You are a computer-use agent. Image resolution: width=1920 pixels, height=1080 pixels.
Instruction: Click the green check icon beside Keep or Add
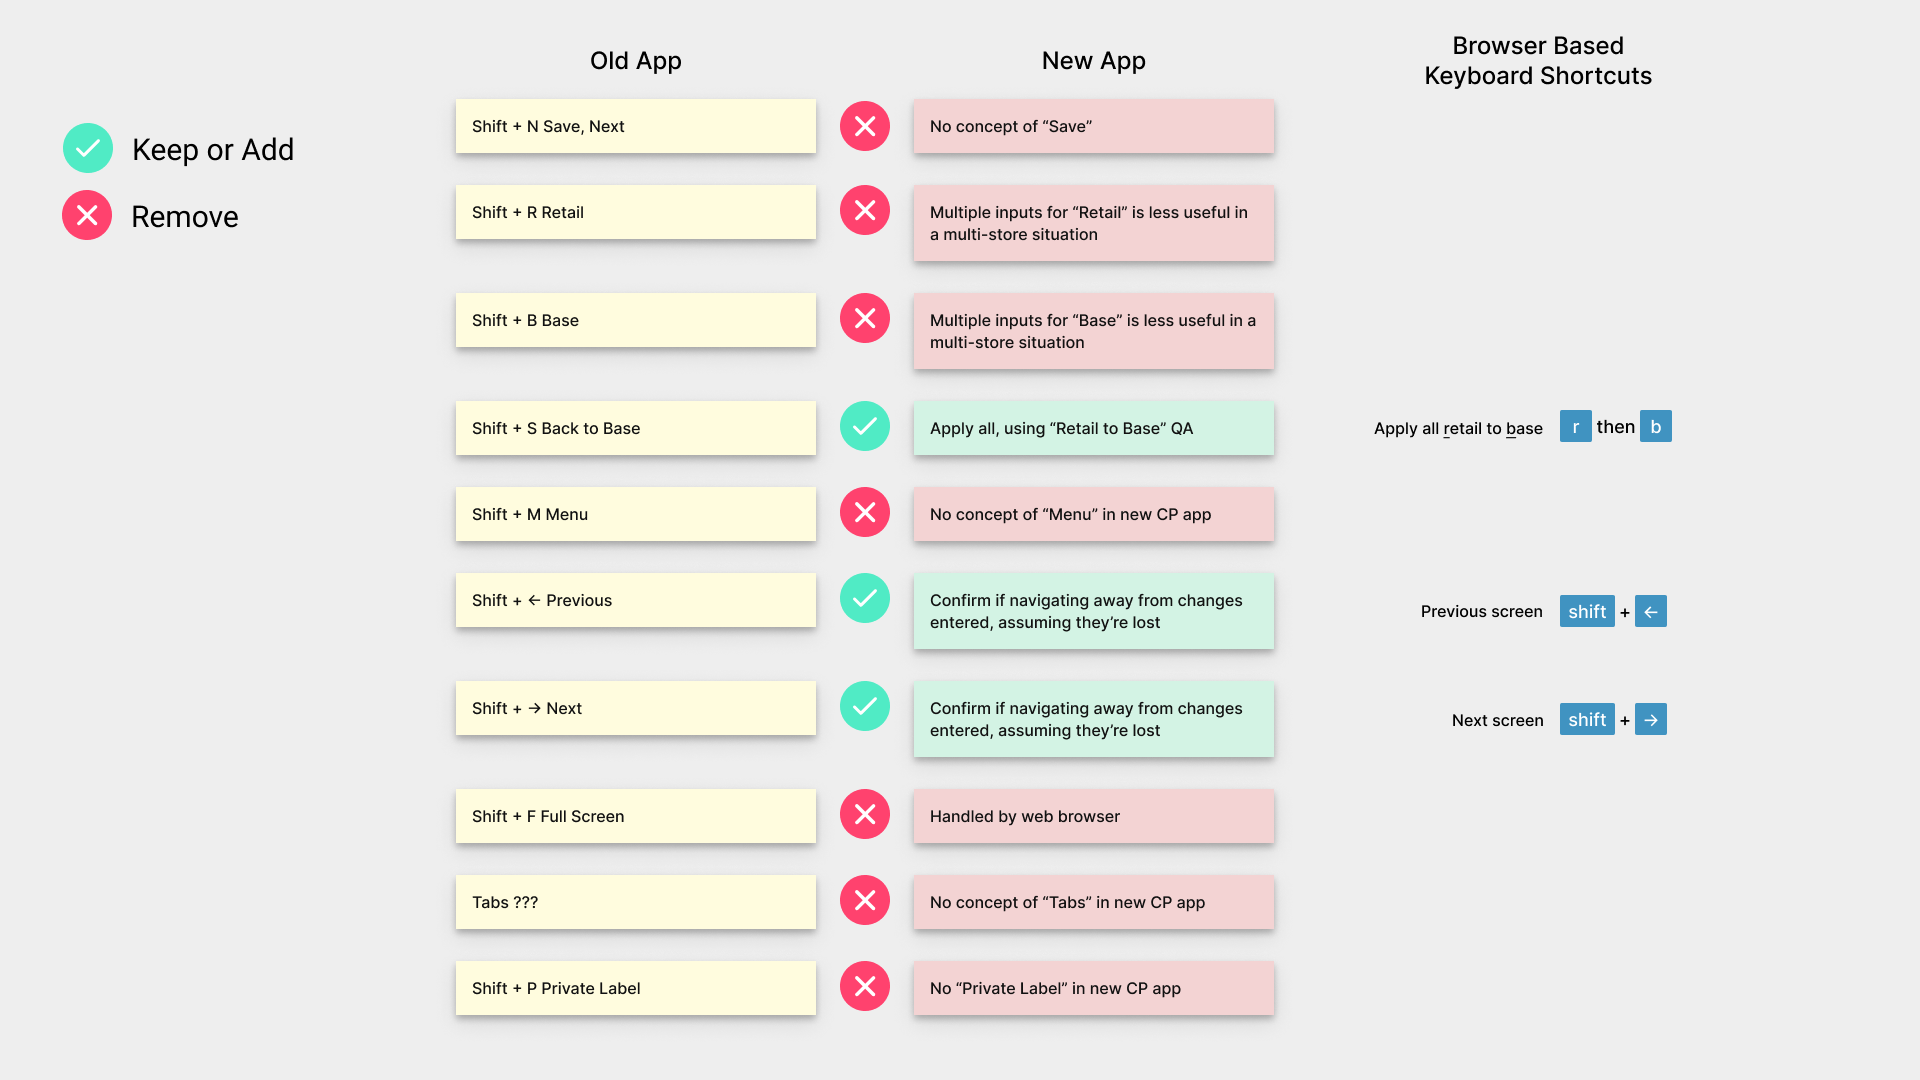[88, 149]
